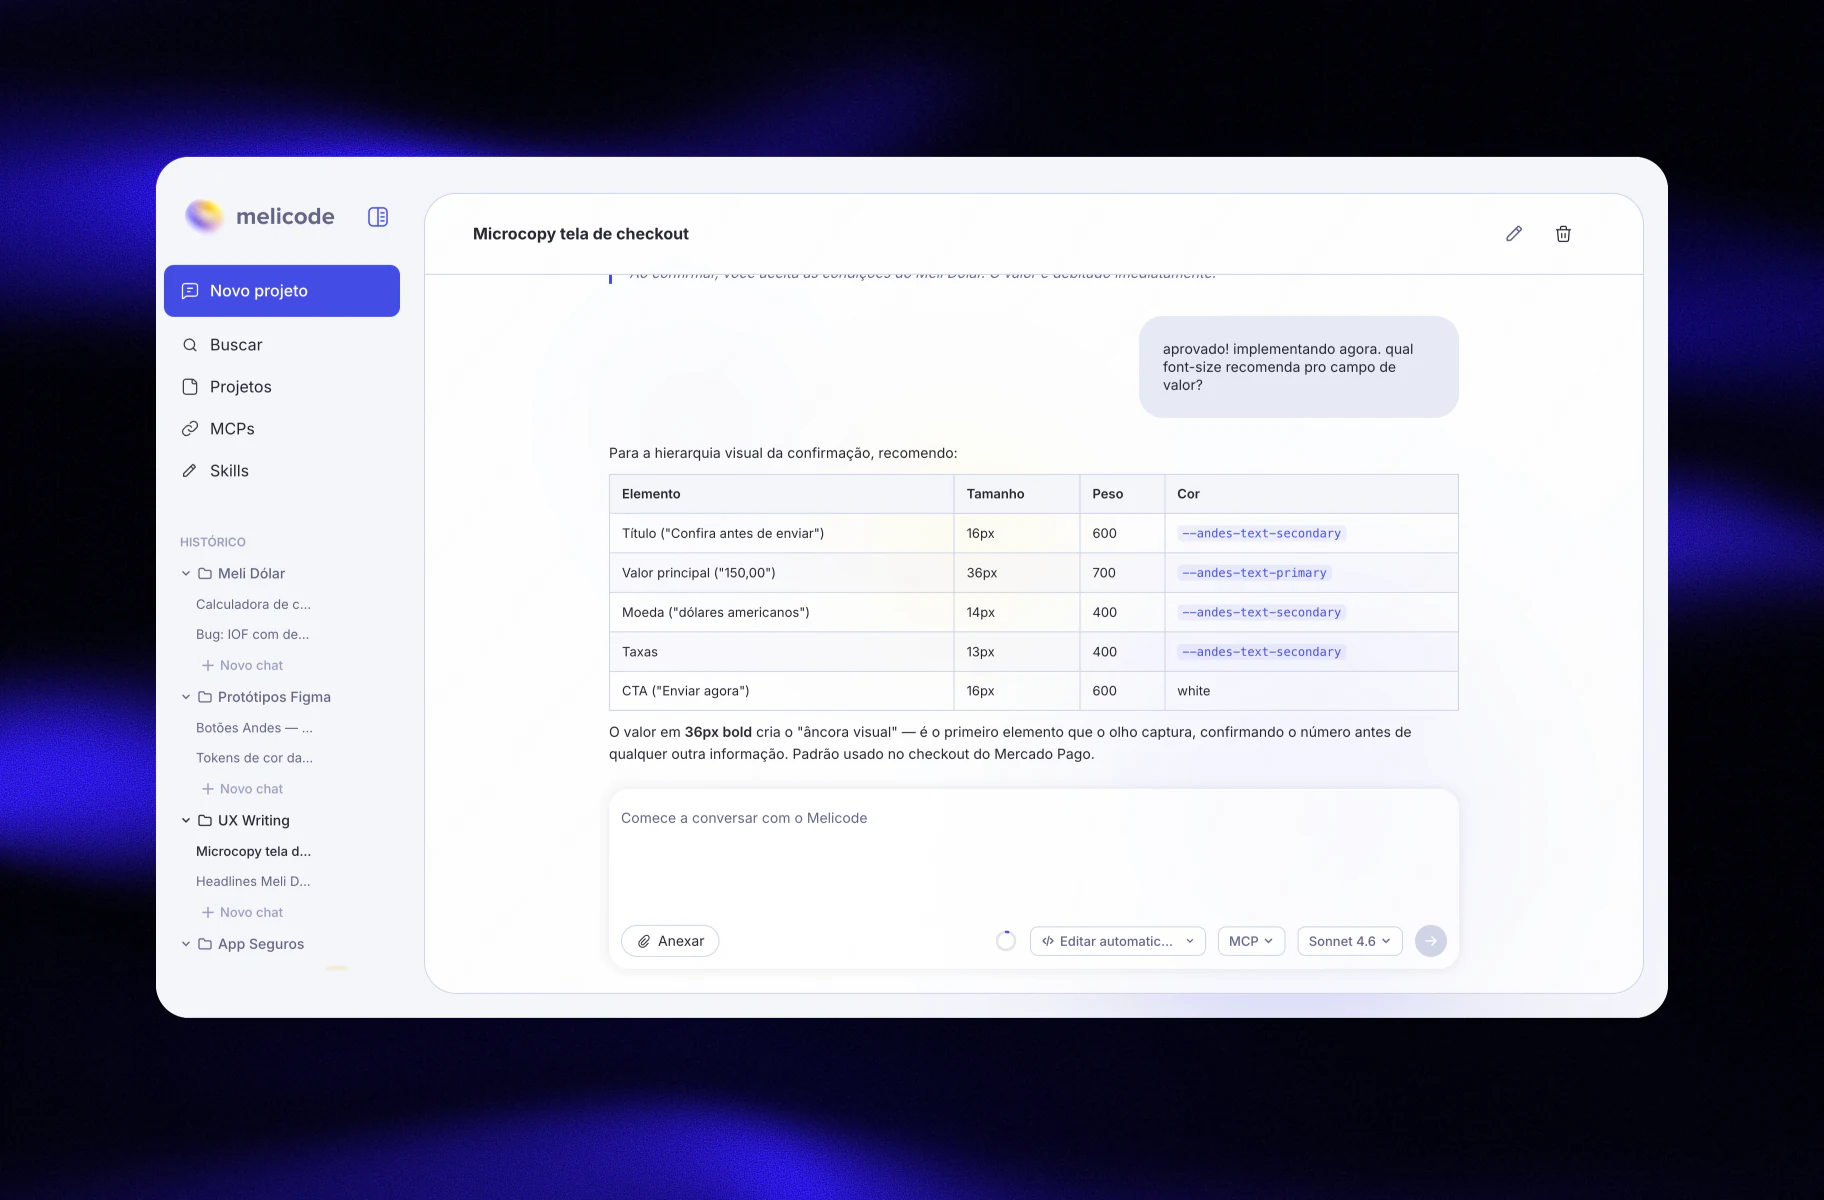
Task: Click the pencil edit title icon
Action: pyautogui.click(x=1514, y=234)
